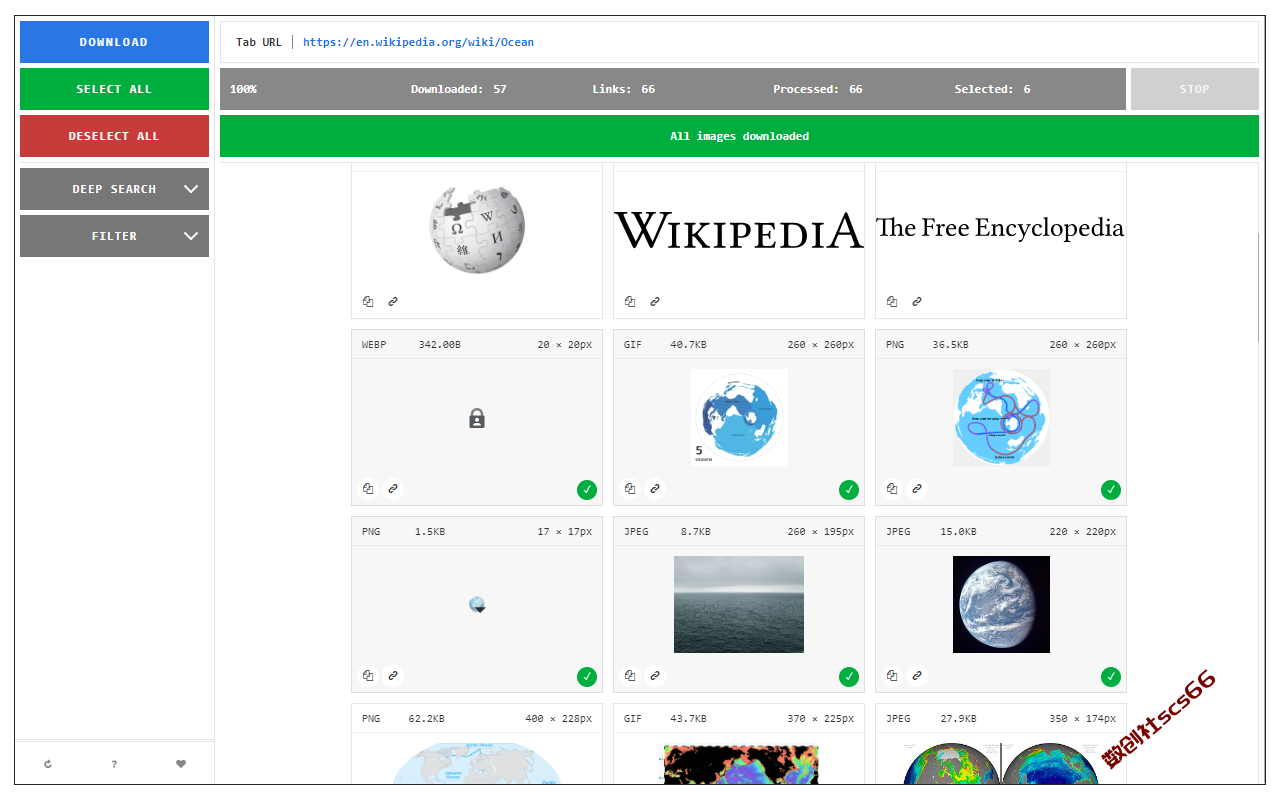Copy icon on the GIF 40.7KB card
Viewport: 1280px width, 800px height.
(630, 489)
